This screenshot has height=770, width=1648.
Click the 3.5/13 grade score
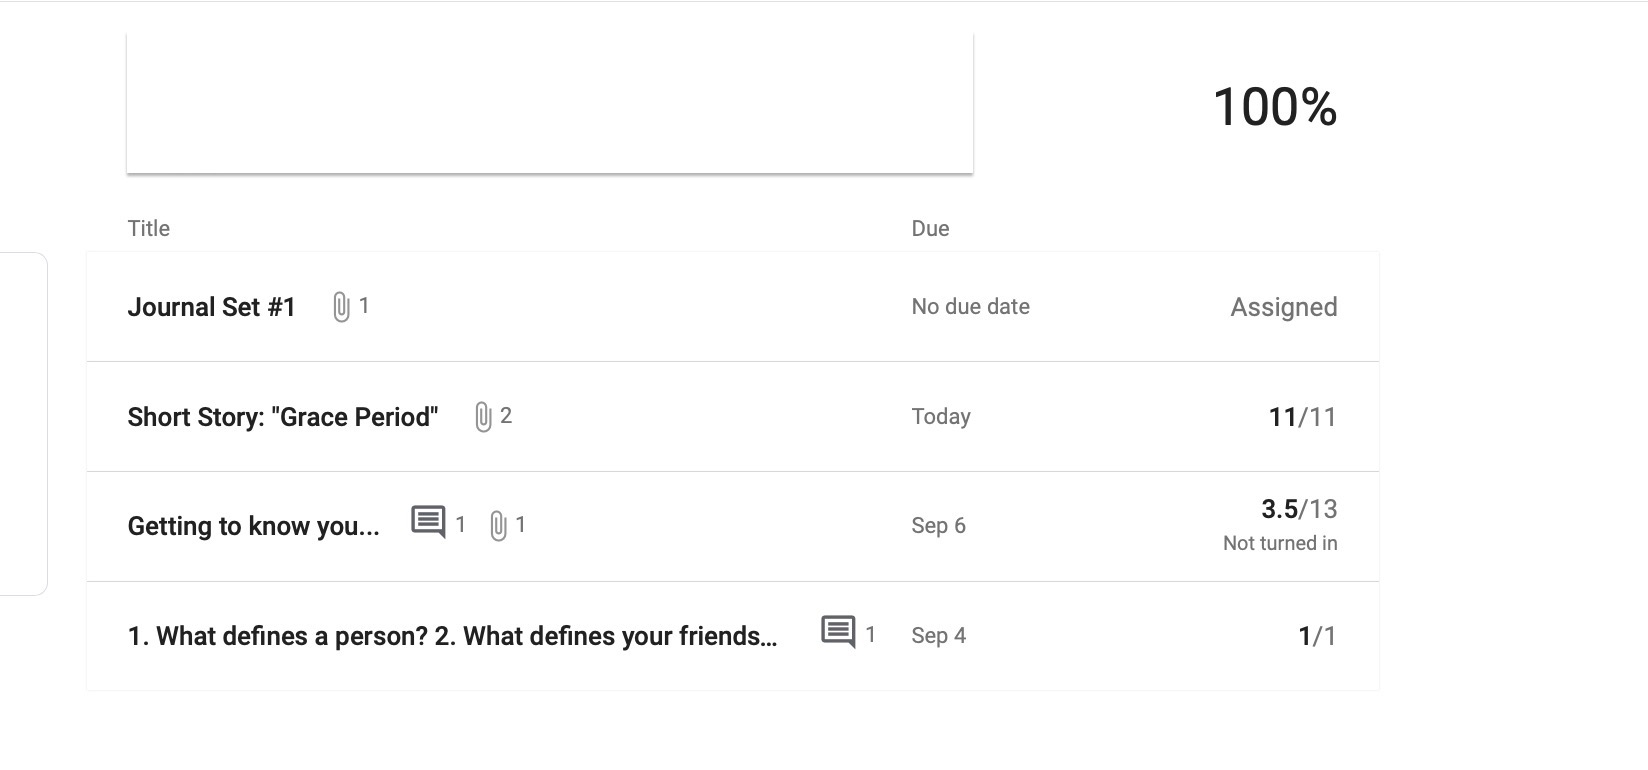tap(1299, 510)
